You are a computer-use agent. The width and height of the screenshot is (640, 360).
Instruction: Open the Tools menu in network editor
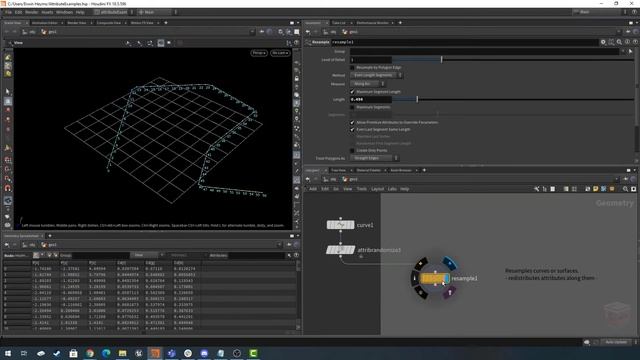pyautogui.click(x=362, y=189)
